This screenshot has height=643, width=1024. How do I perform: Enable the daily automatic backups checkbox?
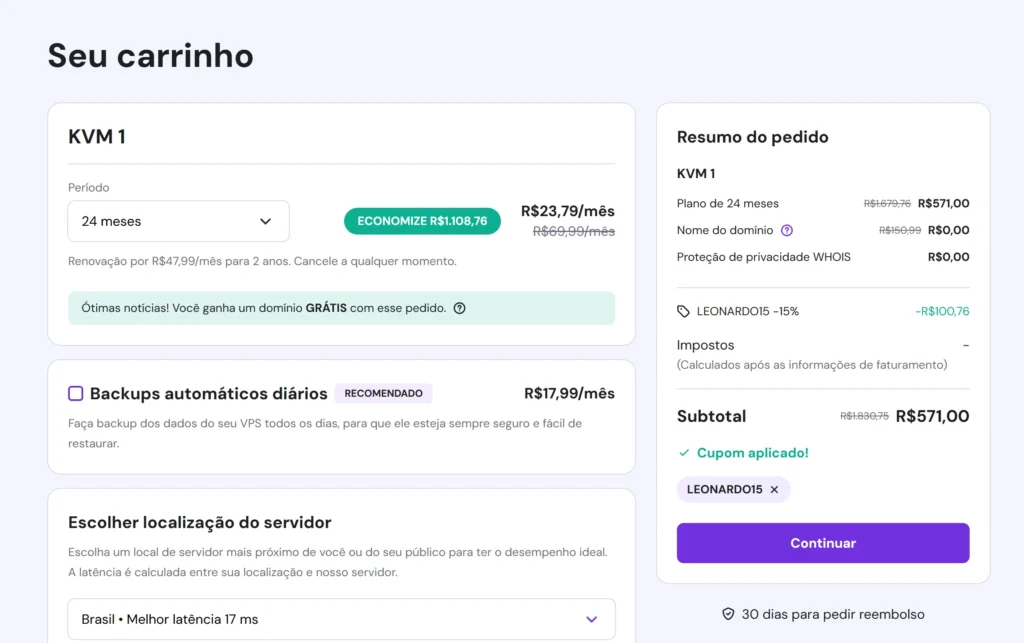coord(76,393)
